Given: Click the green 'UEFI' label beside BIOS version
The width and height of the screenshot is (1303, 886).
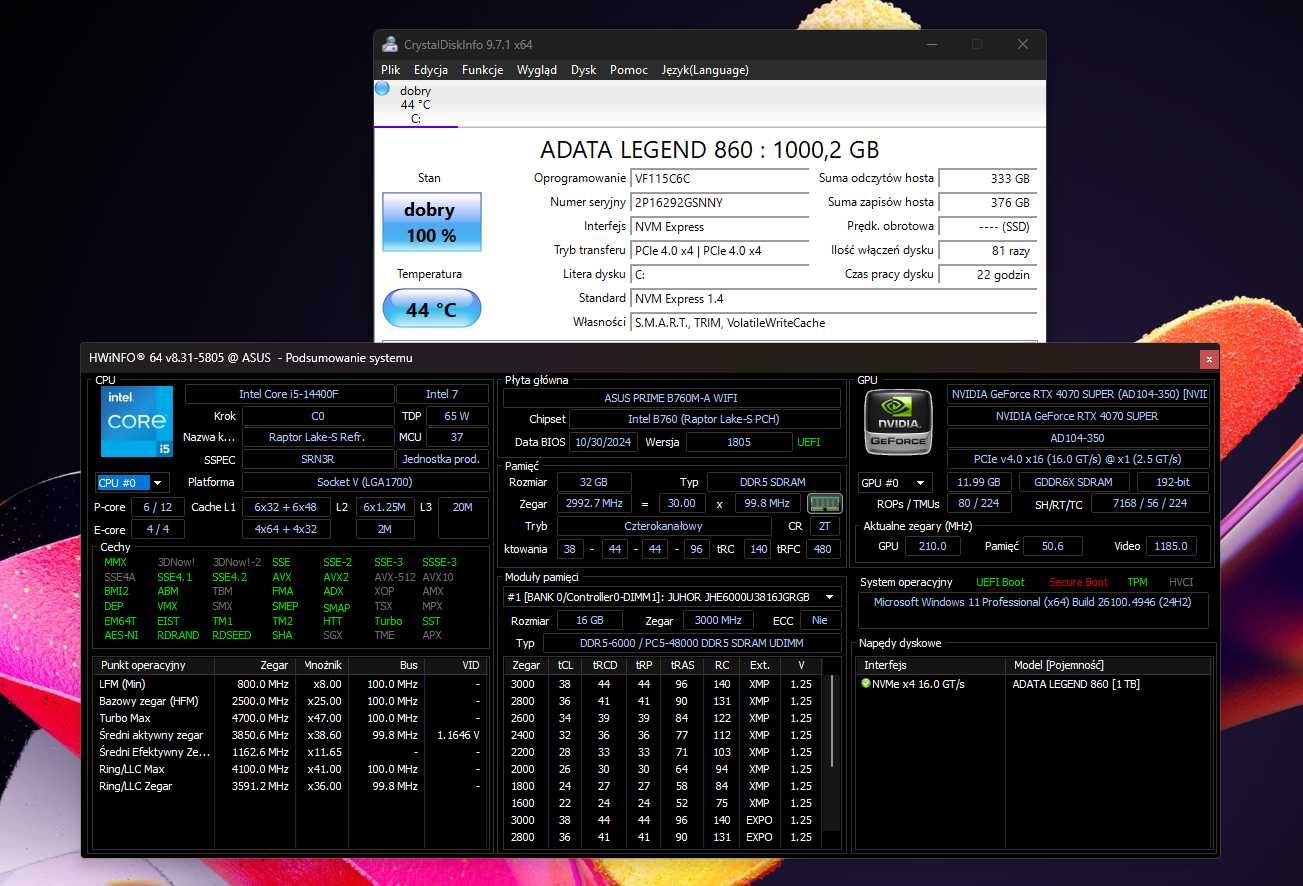Looking at the screenshot, I should [808, 442].
